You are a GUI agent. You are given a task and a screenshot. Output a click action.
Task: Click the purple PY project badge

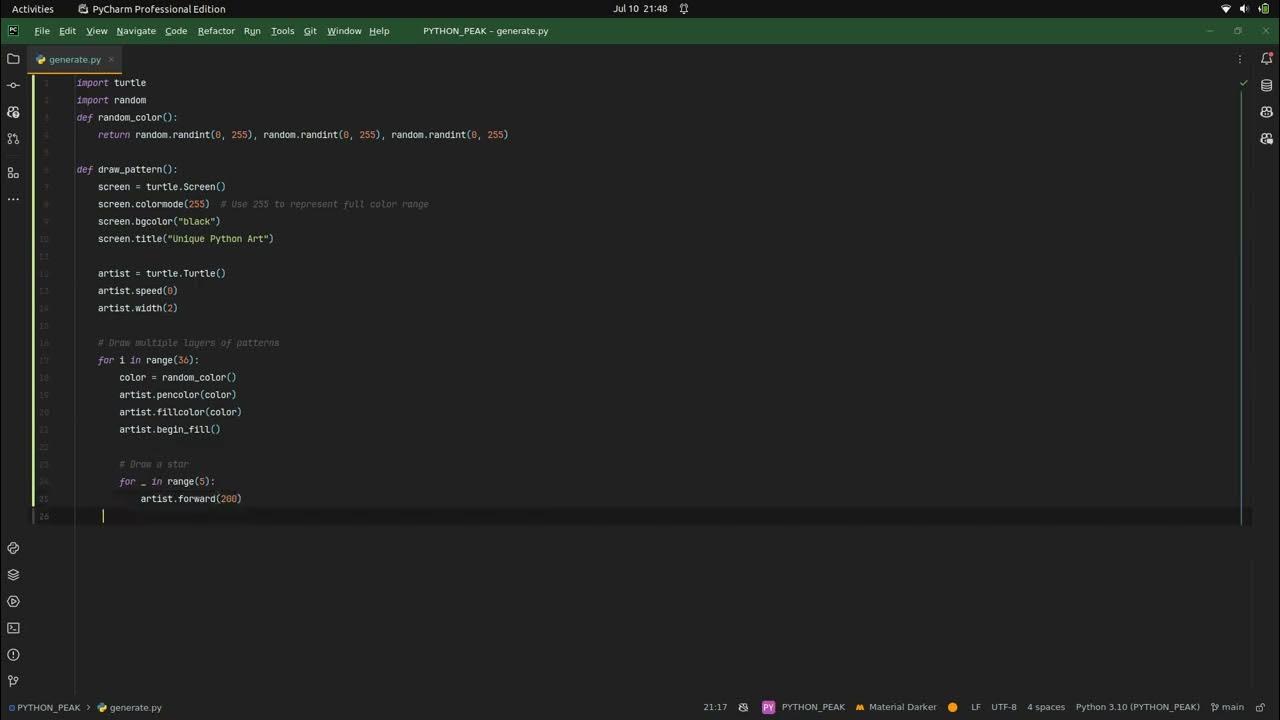(x=768, y=707)
